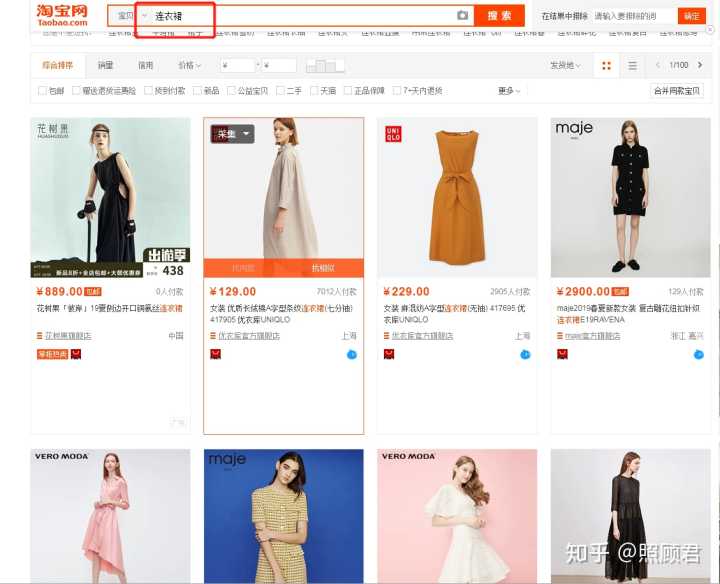Click Tmall badge icon under ¥229 dress
The height and width of the screenshot is (584, 720).
[x=389, y=354]
